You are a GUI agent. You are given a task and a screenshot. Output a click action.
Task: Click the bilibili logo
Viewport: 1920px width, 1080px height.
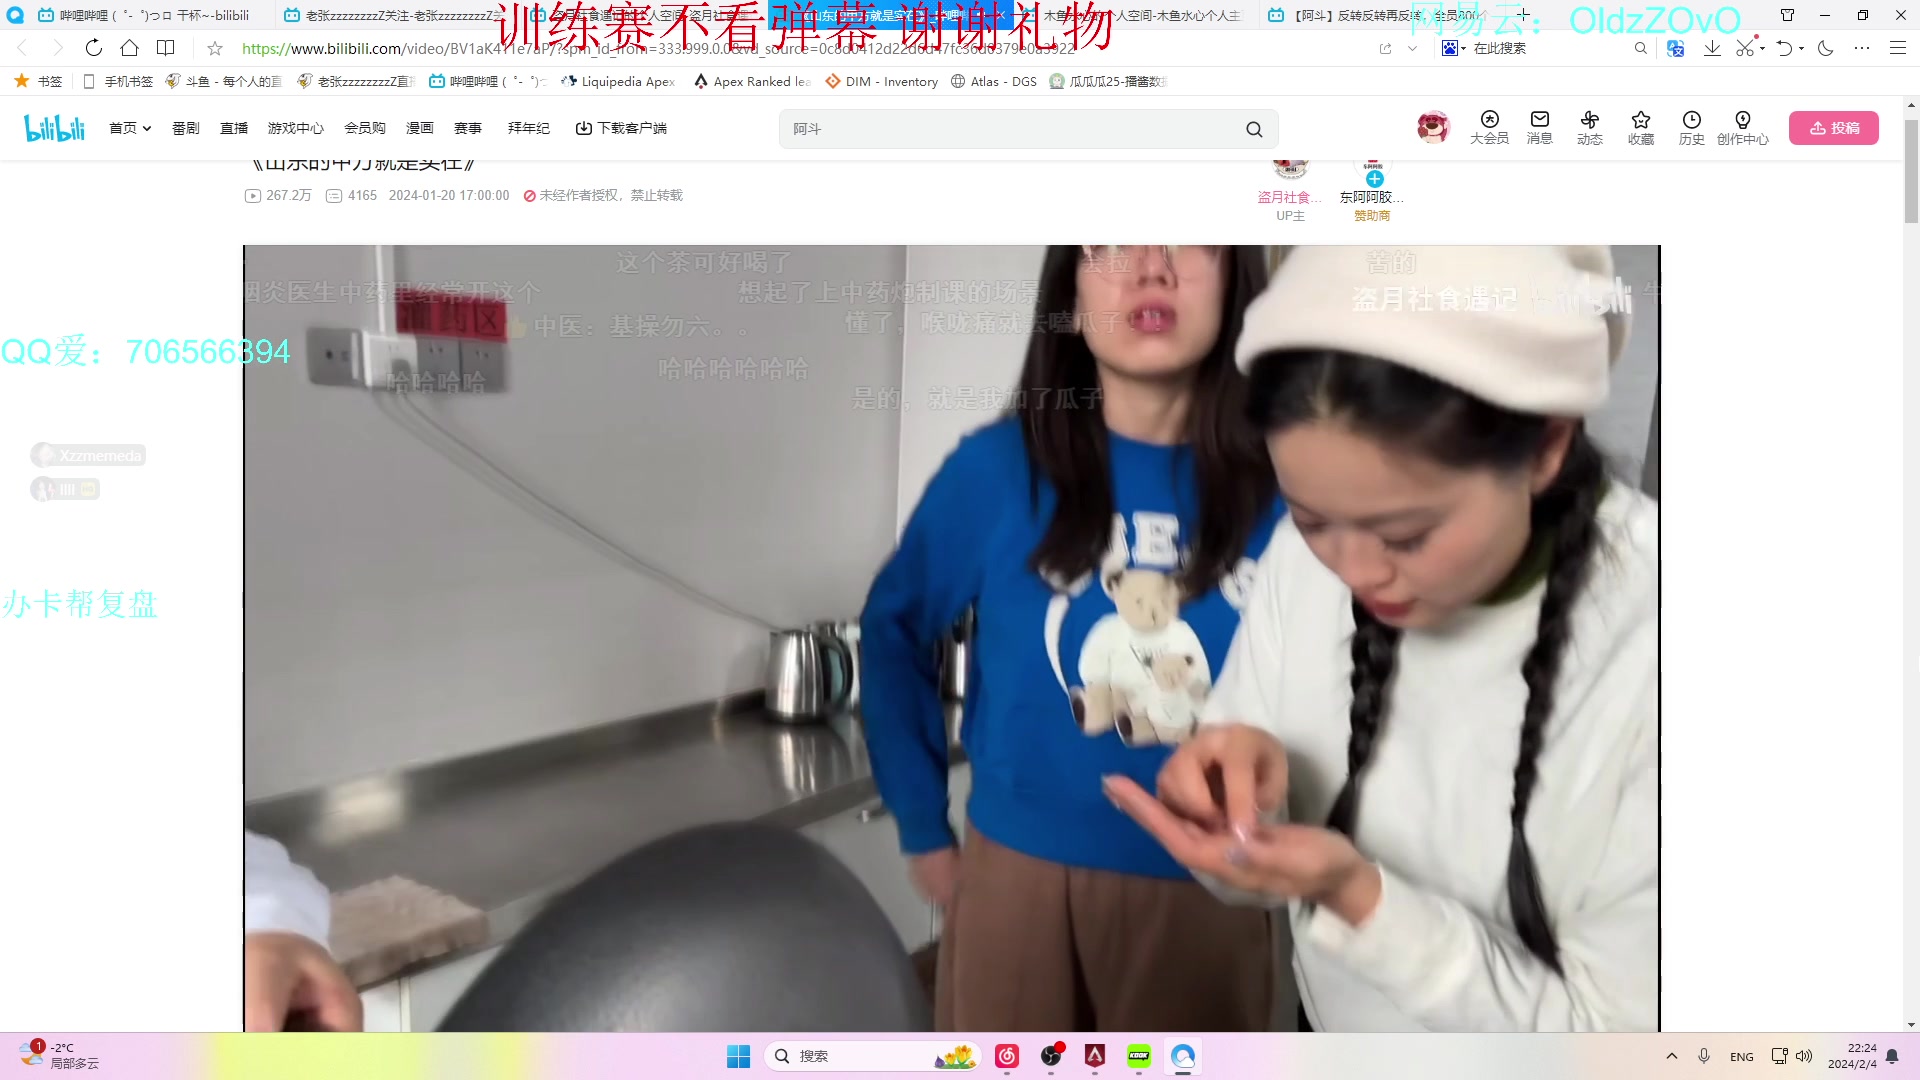(54, 128)
